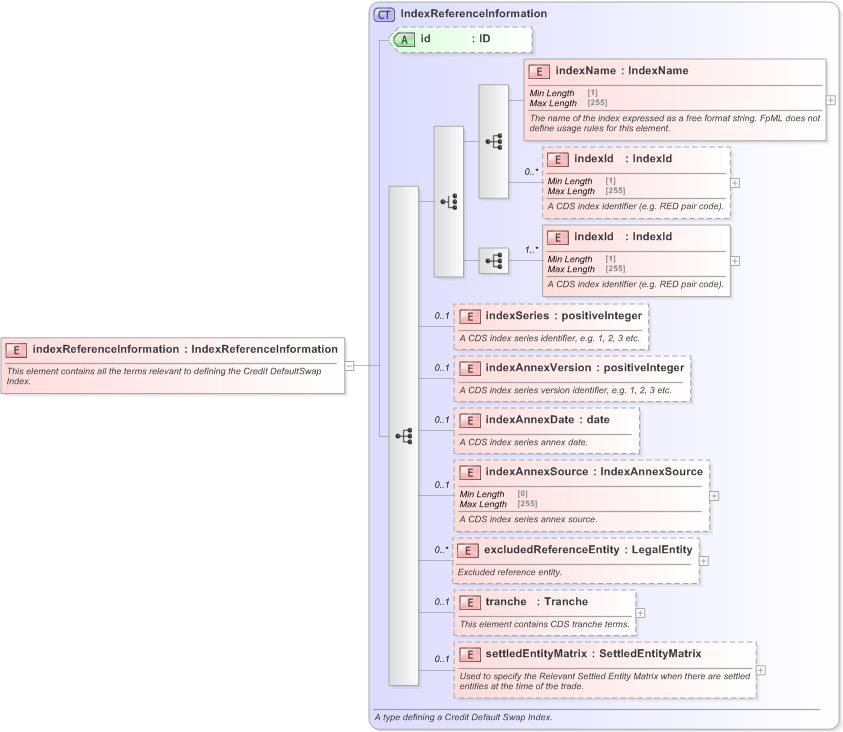Collapse the indexReferenceInformation element with the minus control

coord(349,366)
